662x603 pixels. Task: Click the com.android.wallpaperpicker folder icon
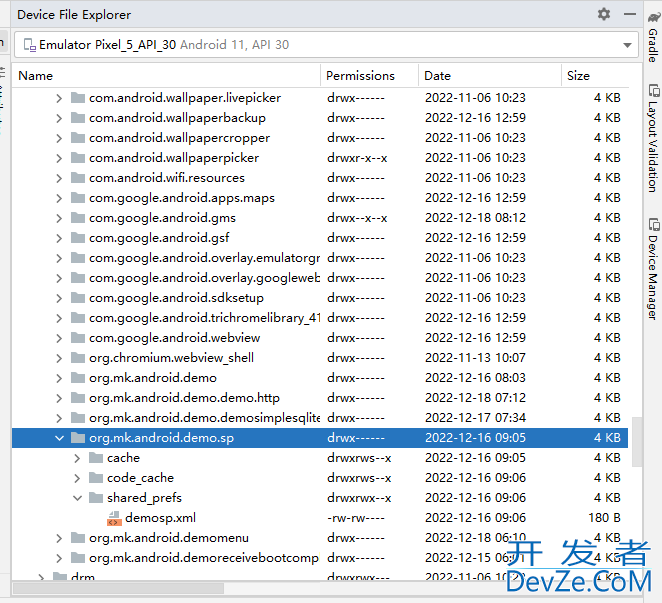point(78,158)
